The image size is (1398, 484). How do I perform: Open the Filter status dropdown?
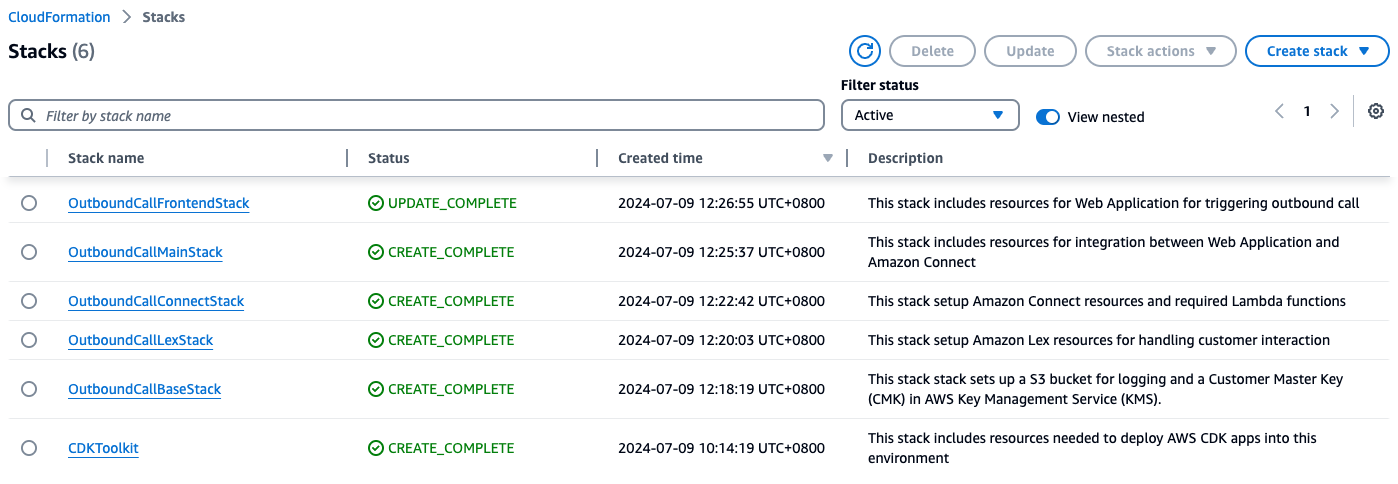(929, 115)
